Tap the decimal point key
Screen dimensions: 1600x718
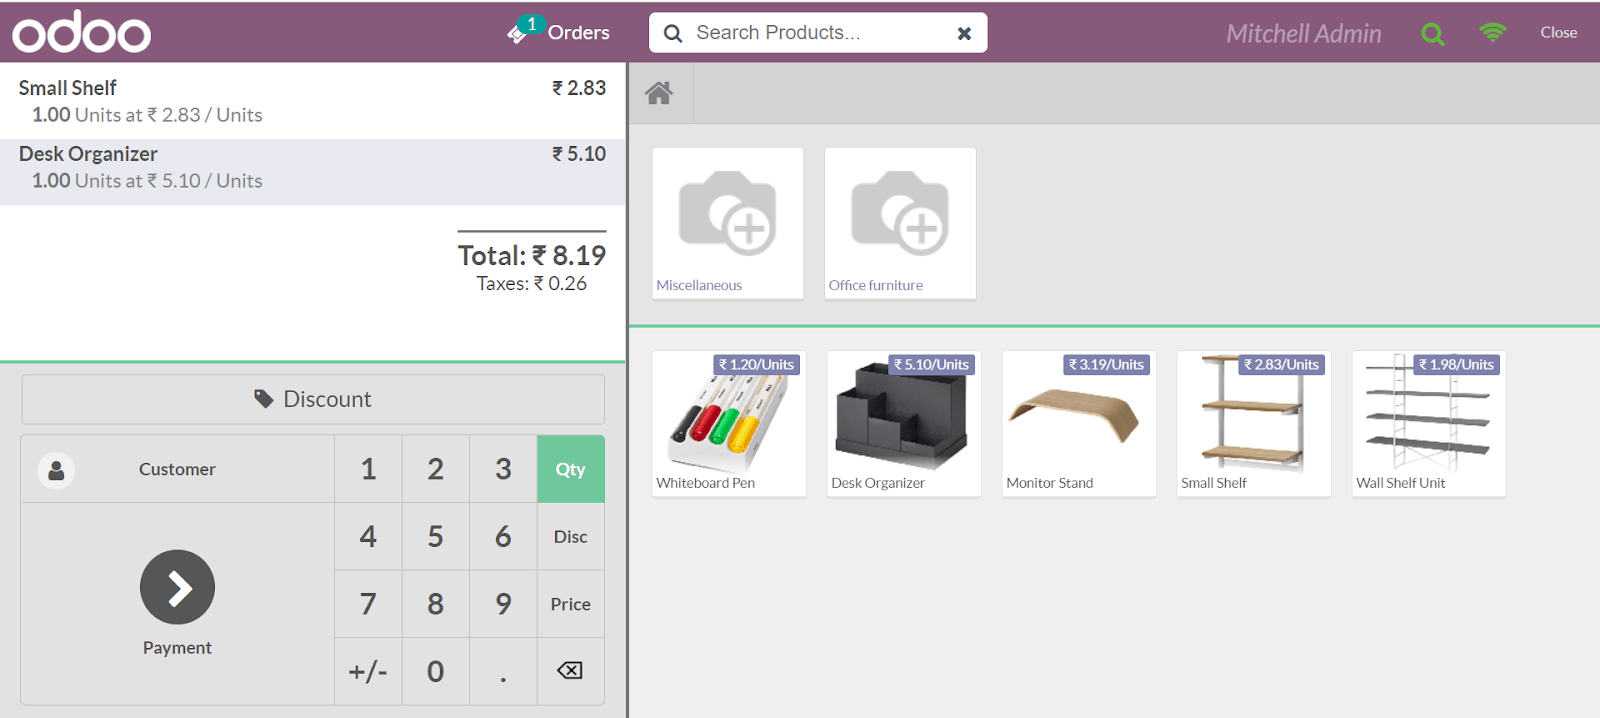[x=503, y=671]
